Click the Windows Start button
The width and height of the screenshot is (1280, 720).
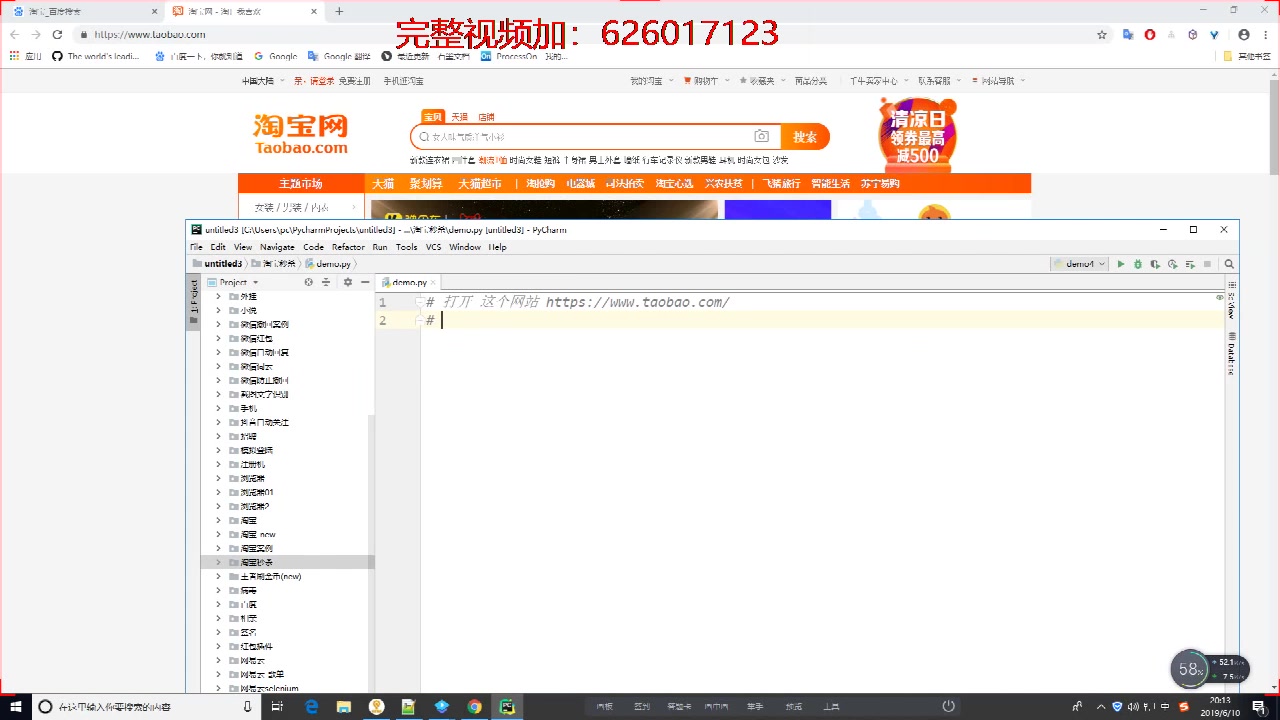click(x=16, y=706)
